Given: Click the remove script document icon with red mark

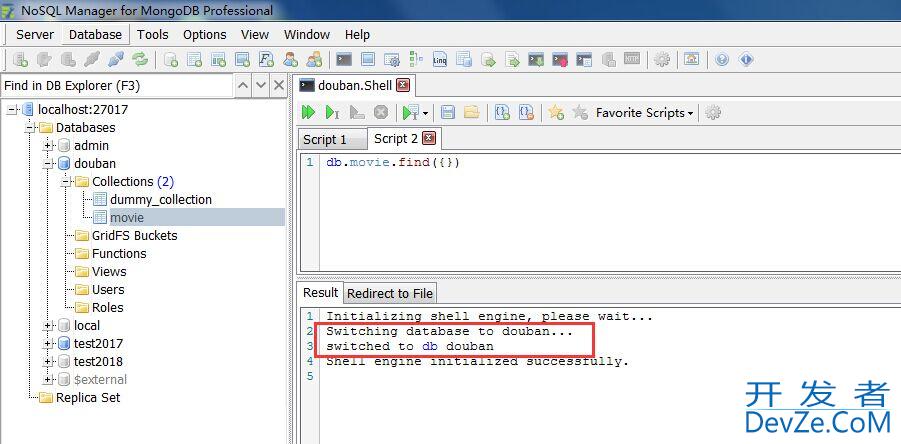Looking at the screenshot, I should [x=526, y=112].
